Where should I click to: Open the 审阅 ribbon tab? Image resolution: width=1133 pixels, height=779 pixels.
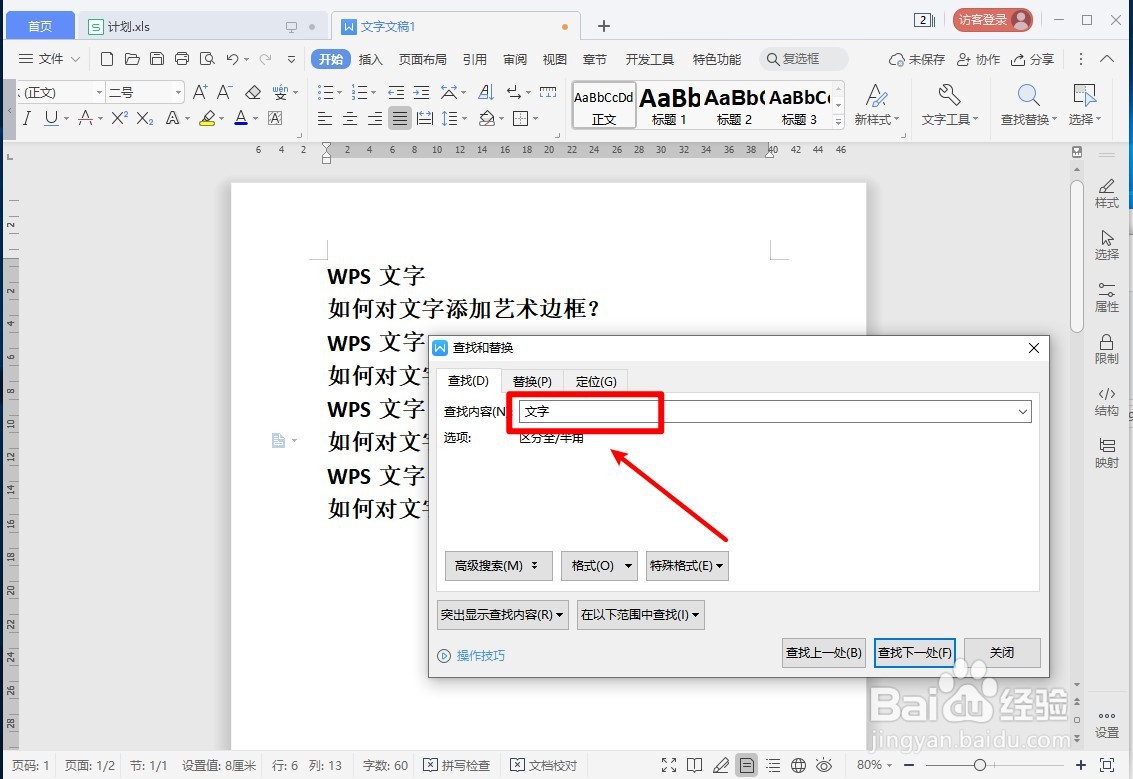click(515, 59)
